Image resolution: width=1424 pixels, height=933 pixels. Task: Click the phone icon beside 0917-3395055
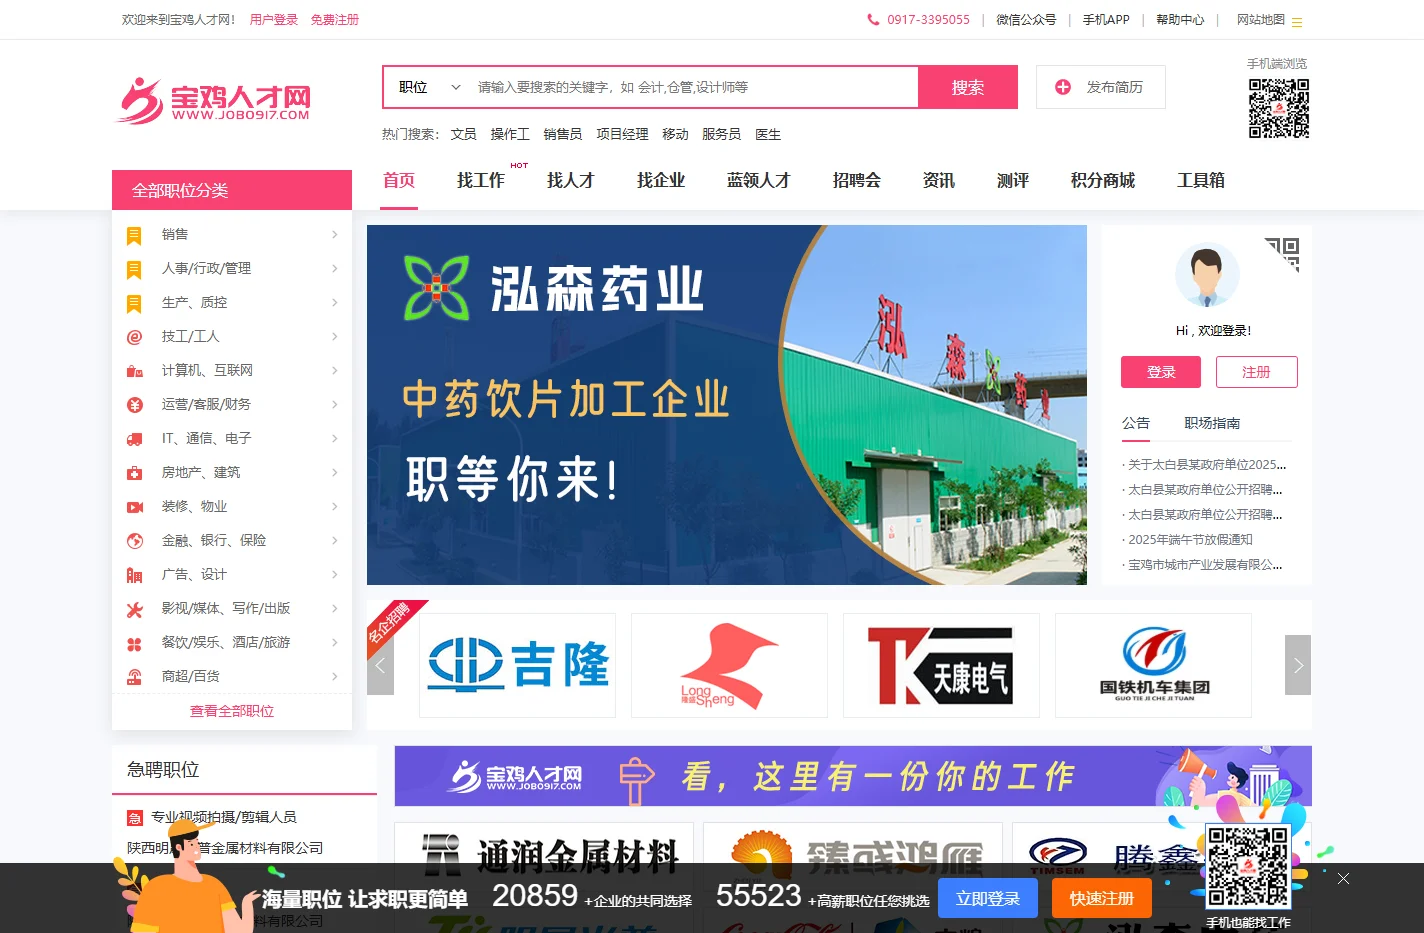tap(873, 20)
